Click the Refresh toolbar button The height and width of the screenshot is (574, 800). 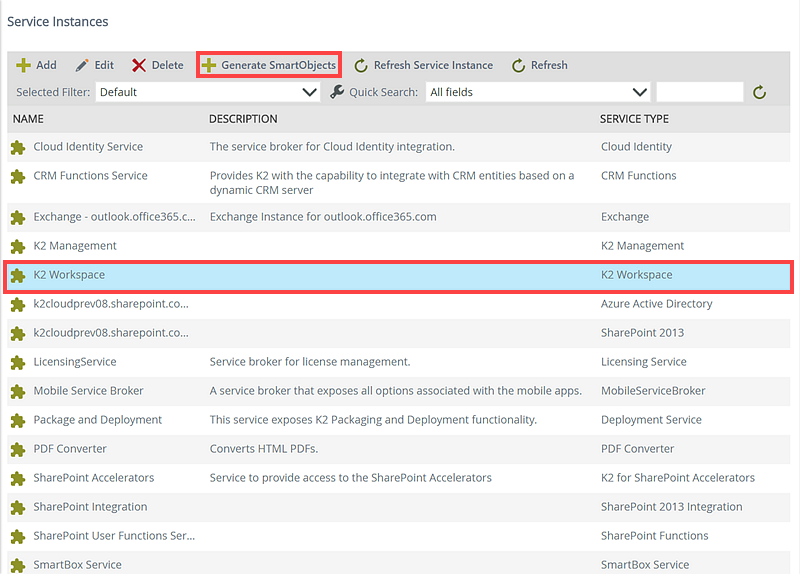tap(539, 65)
